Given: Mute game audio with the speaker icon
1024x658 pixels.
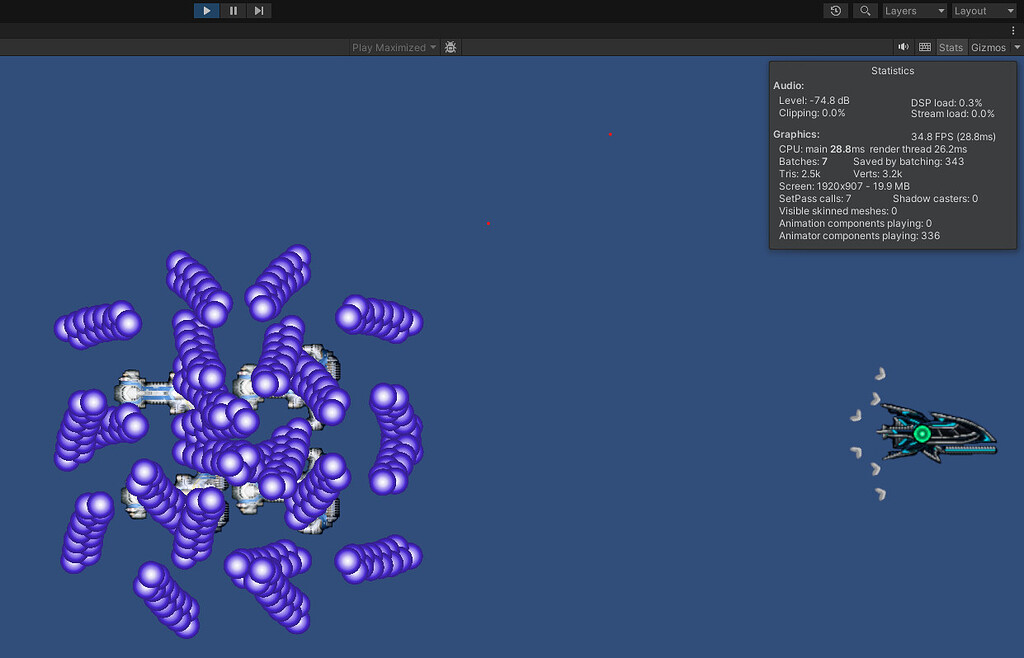Looking at the screenshot, I should (903, 46).
